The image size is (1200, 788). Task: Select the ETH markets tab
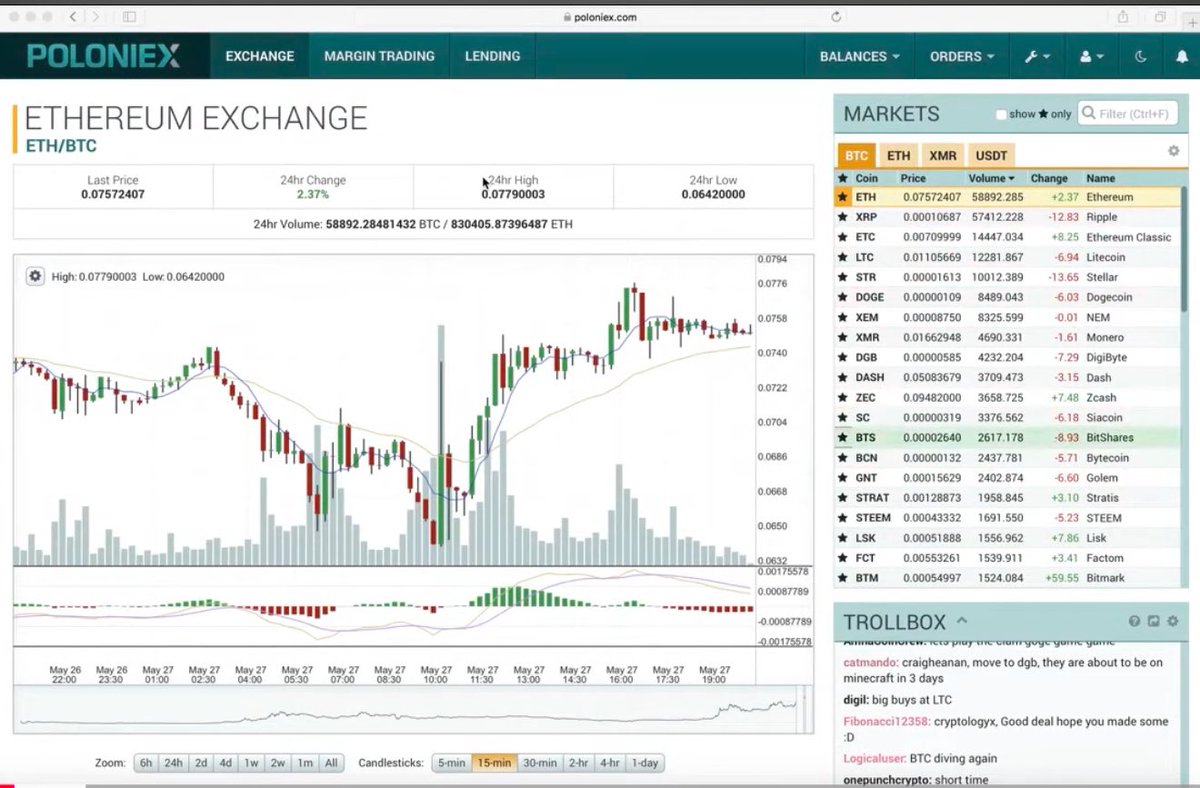(899, 156)
